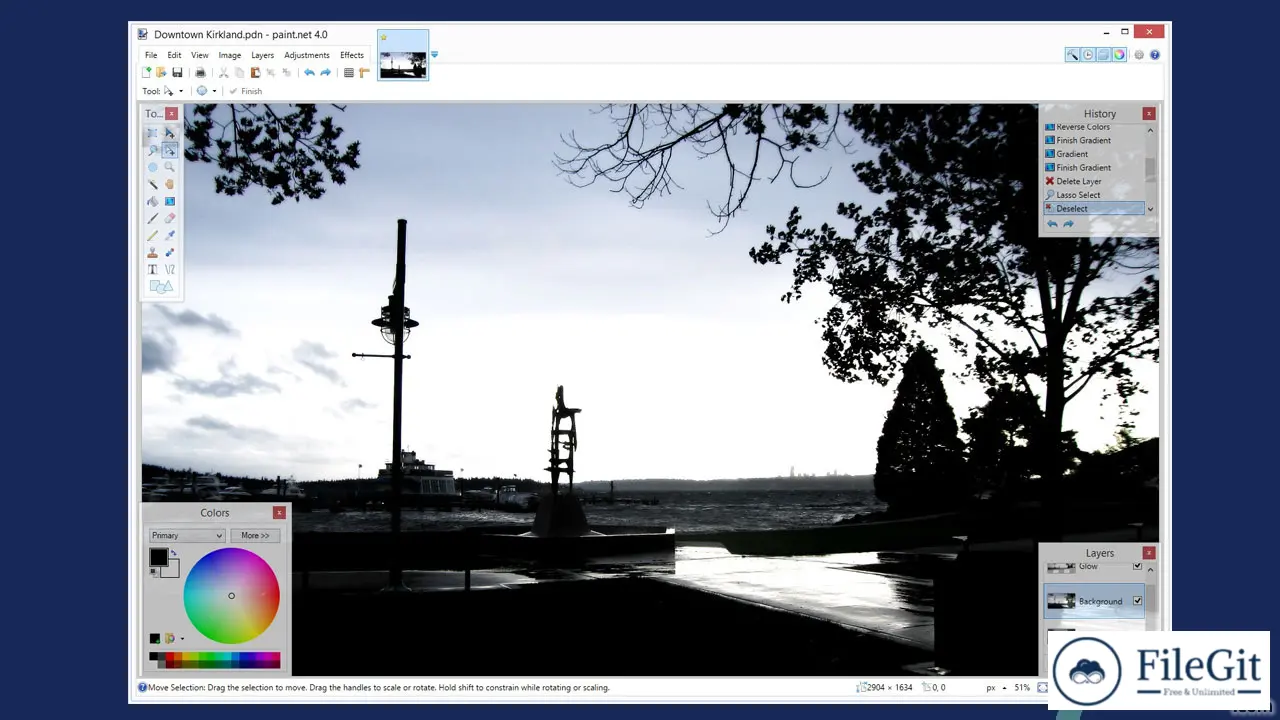Screen dimensions: 1280x720
Task: Select the Text tool
Action: 152,269
